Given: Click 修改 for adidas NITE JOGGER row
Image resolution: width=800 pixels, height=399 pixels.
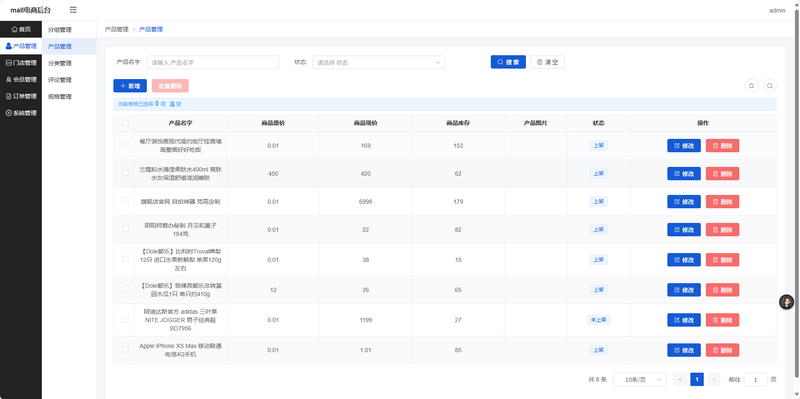Looking at the screenshot, I should pos(684,320).
